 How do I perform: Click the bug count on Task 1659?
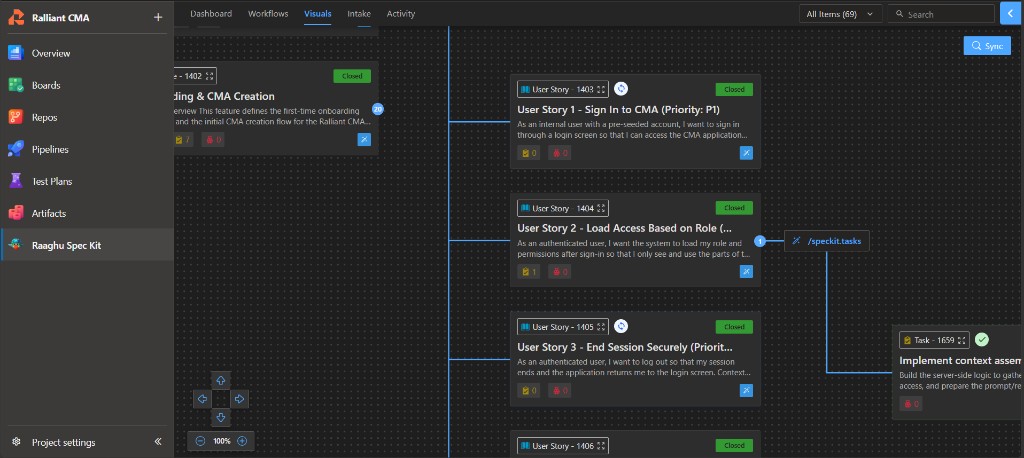coord(911,404)
